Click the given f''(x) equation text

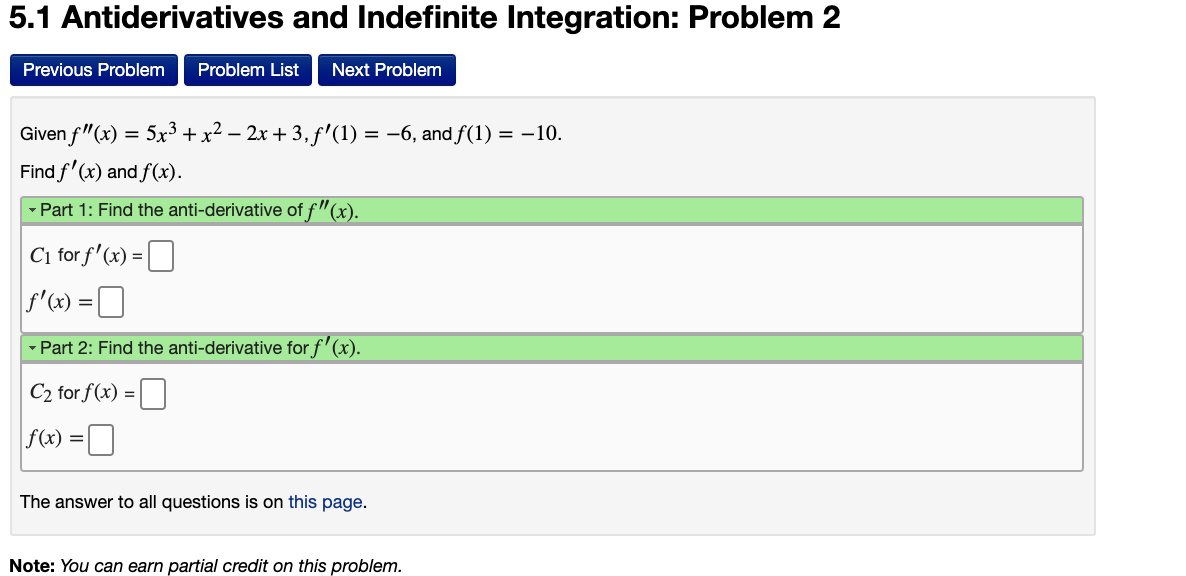pyautogui.click(x=288, y=133)
